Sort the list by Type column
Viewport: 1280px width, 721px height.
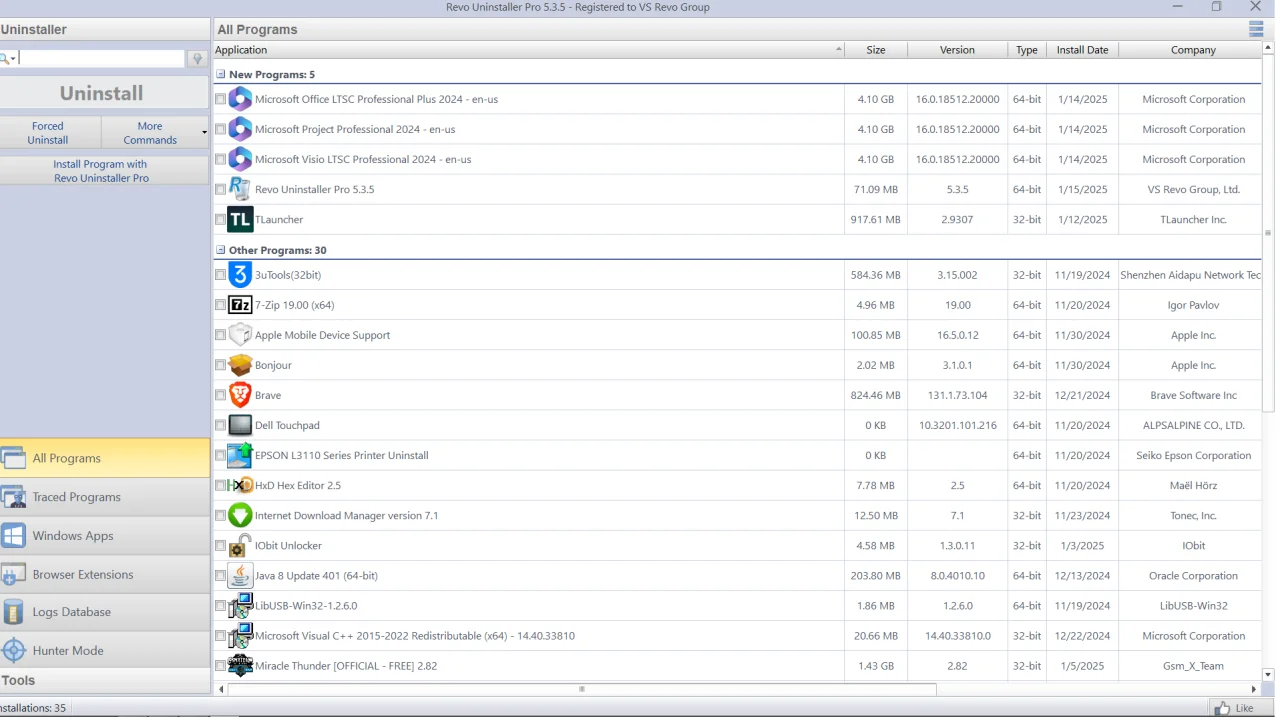pos(1027,49)
